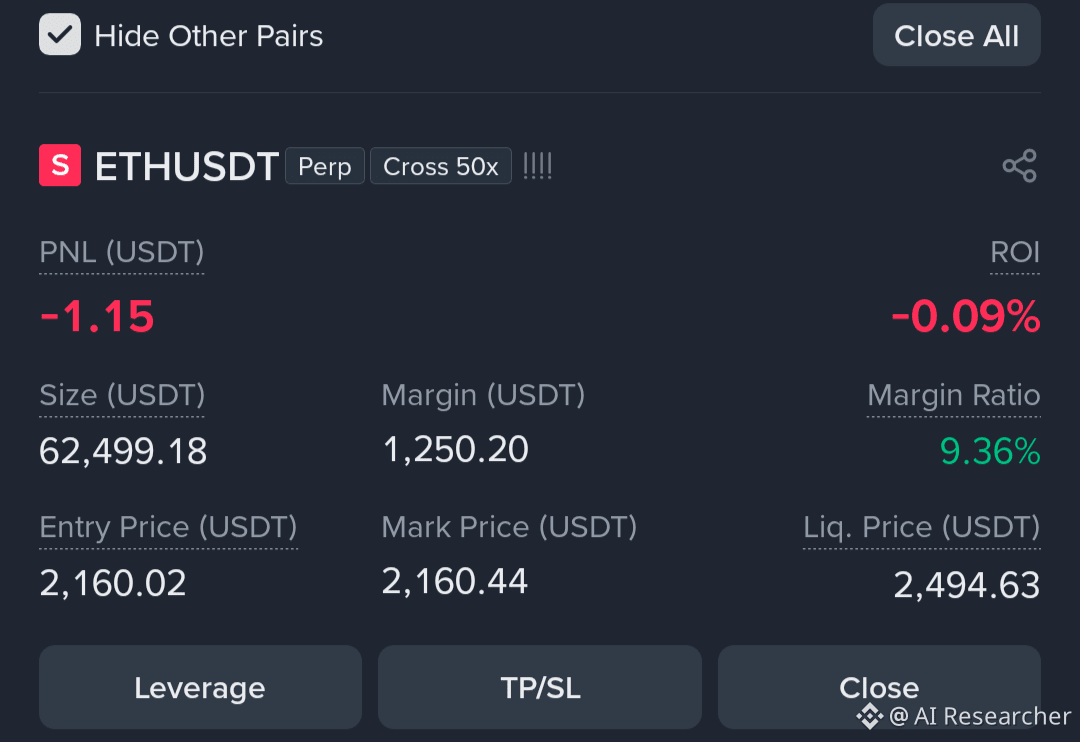Uncheck the Hide Other Pairs checkbox

(x=60, y=34)
